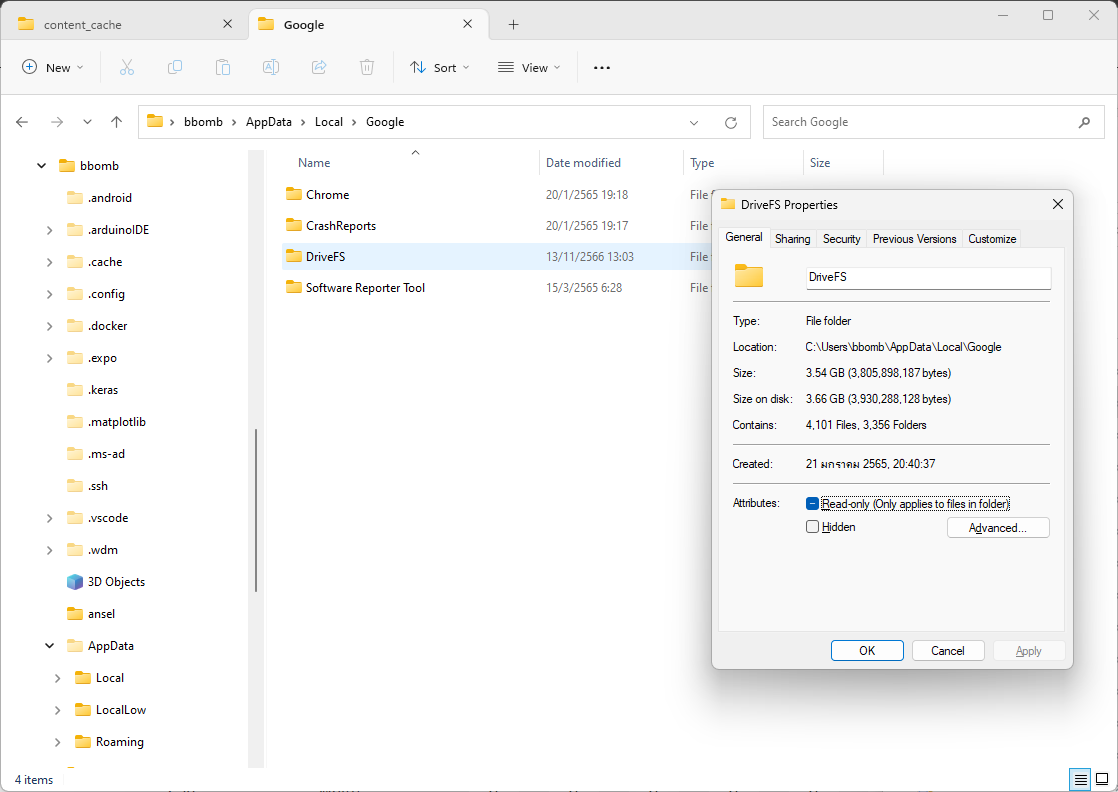This screenshot has height=792, width=1118.
Task: Collapse the AppData tree node
Action: point(50,646)
